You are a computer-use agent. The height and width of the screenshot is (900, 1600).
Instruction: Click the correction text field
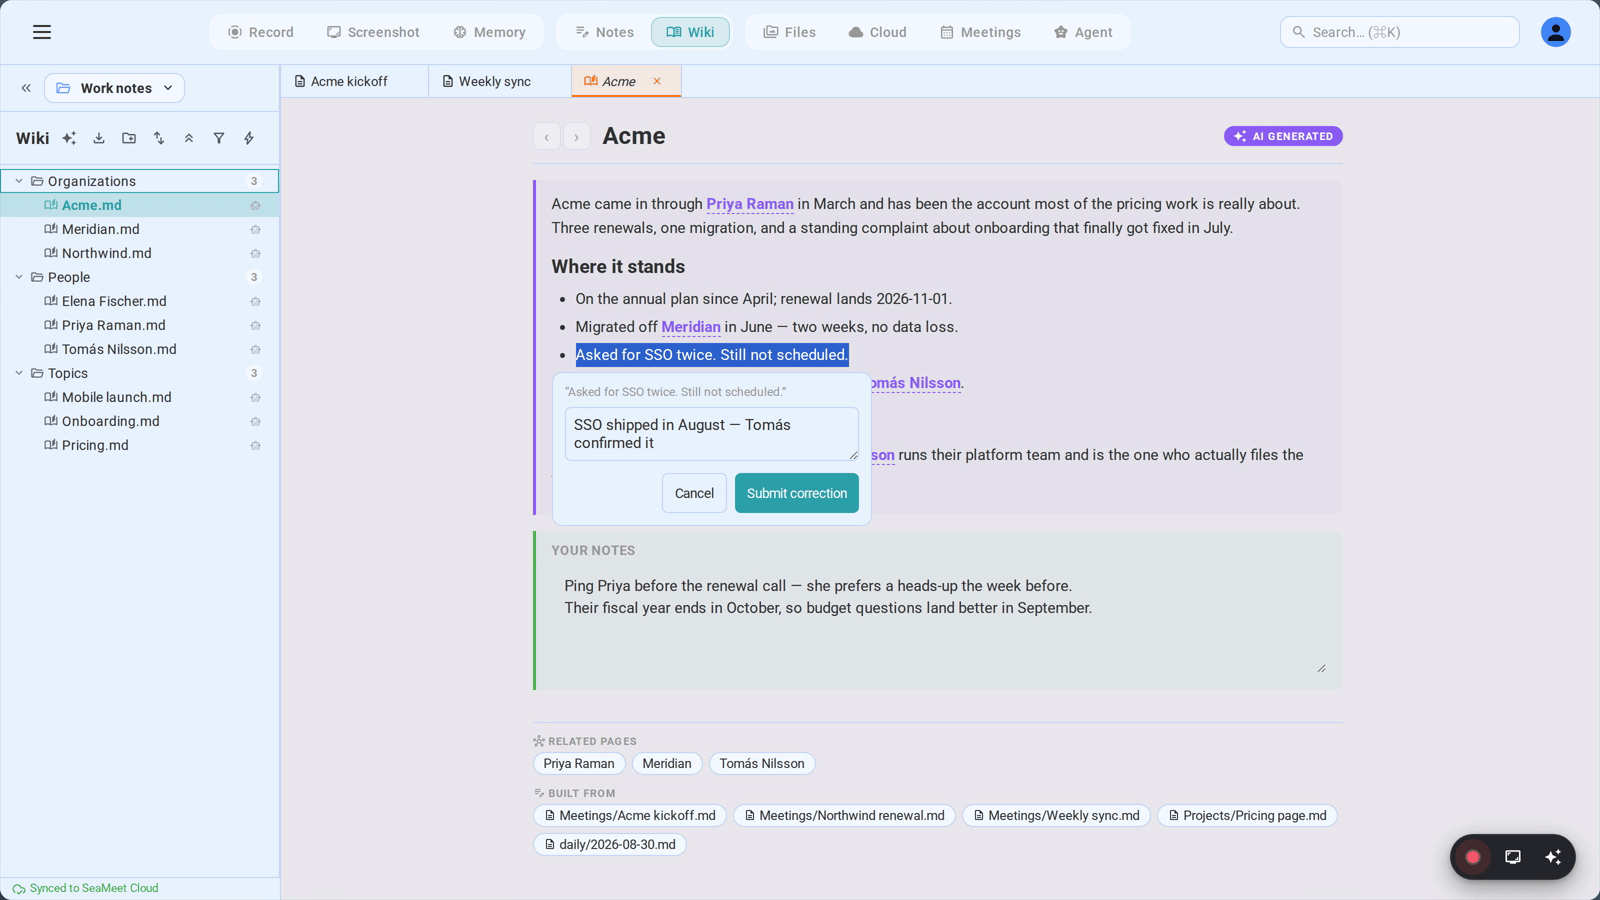click(711, 434)
